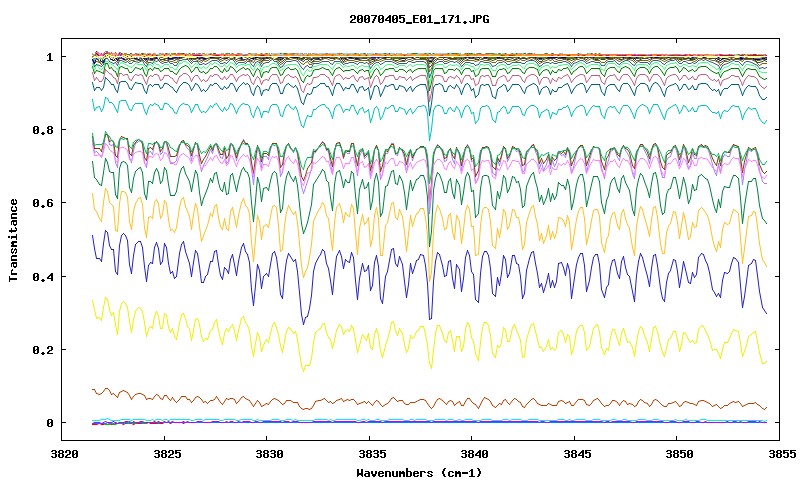Image resolution: width=800 pixels, height=480 pixels.
Task: Click the x-axis tick label 3830
Action: pos(269,454)
